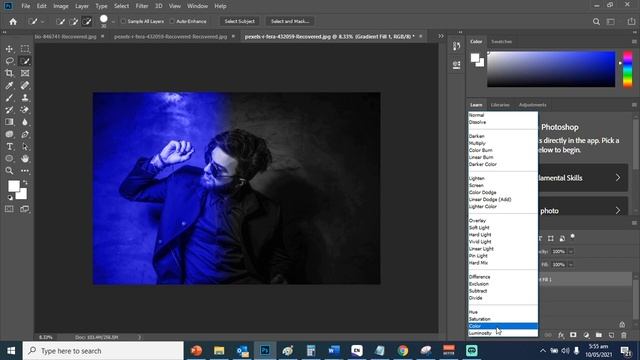Expand more document tabs arrows

point(441,36)
